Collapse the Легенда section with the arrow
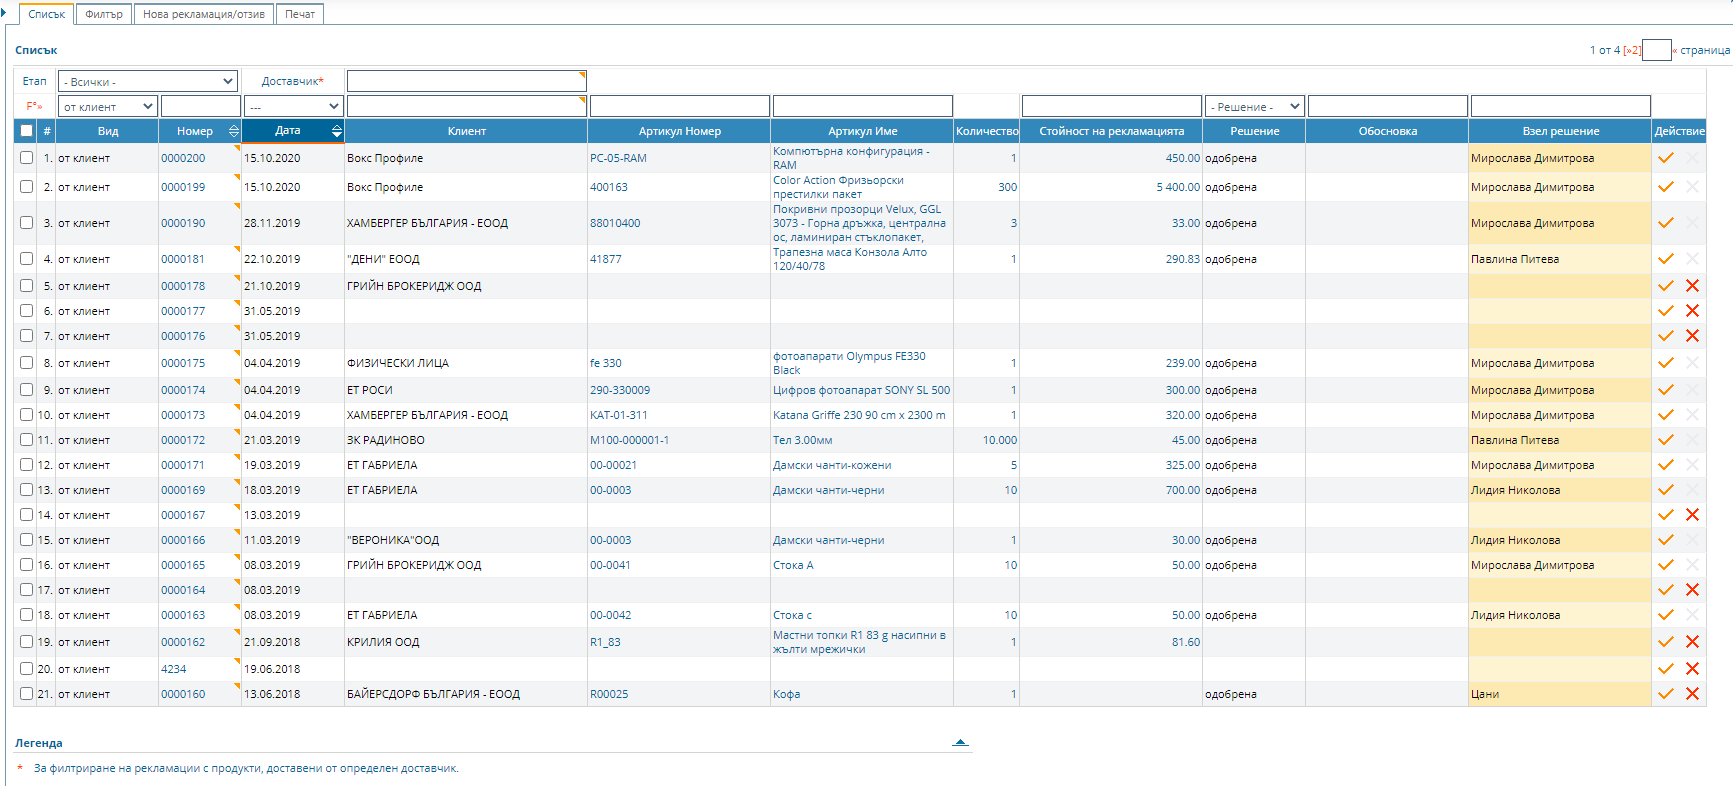This screenshot has width=1733, height=786. tap(960, 742)
